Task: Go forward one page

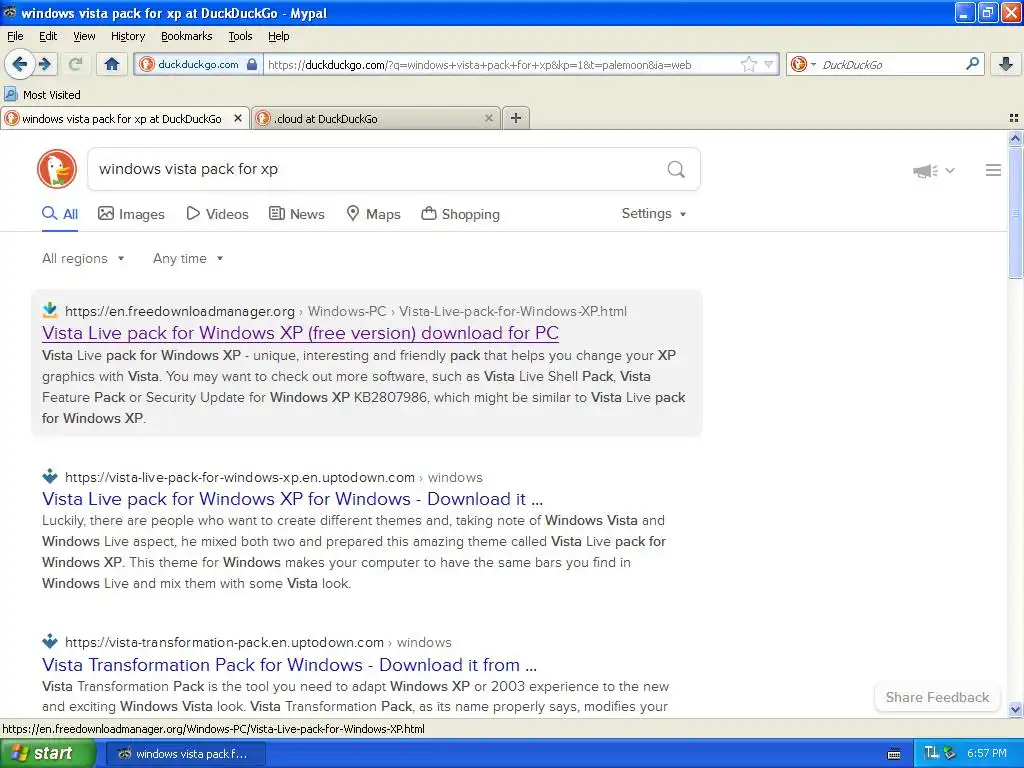Action: click(45, 64)
